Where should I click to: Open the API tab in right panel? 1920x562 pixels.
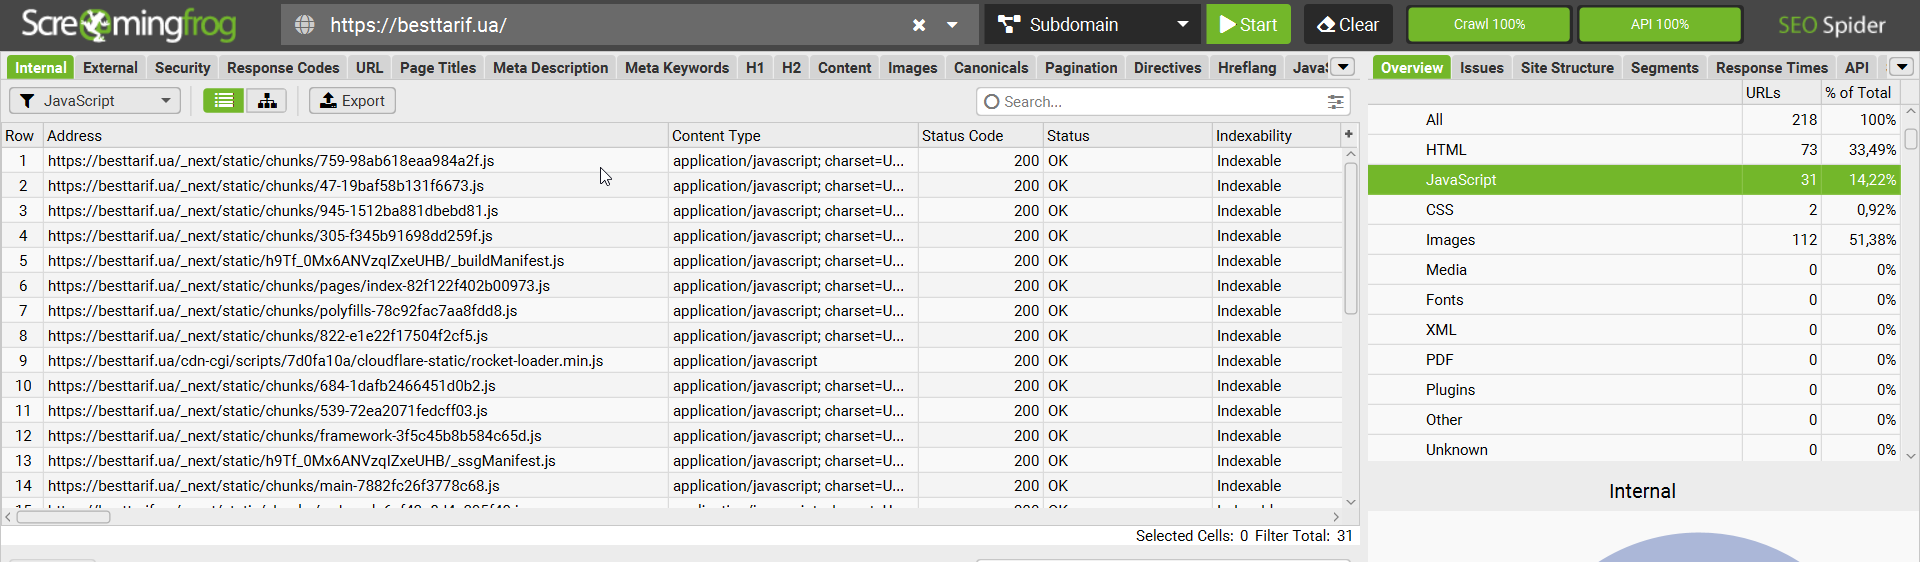1857,67
